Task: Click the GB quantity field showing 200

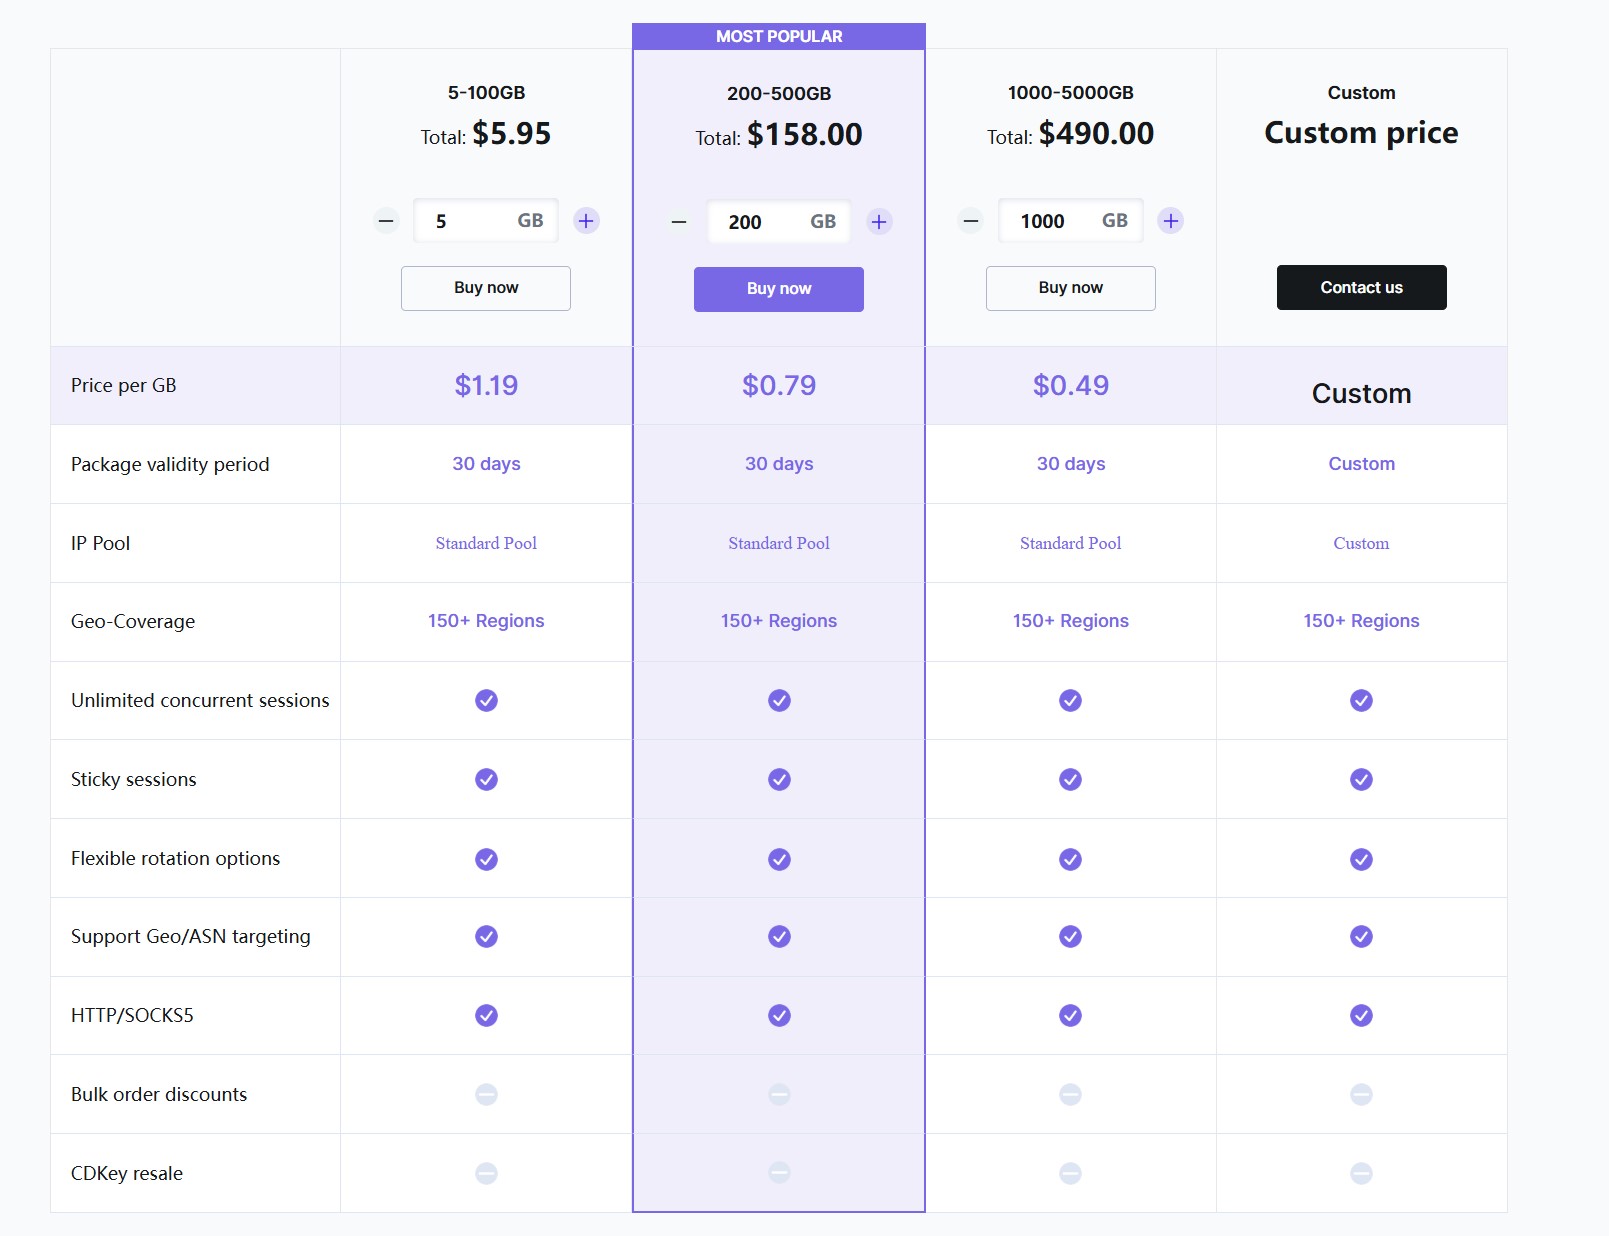Action: tap(779, 222)
